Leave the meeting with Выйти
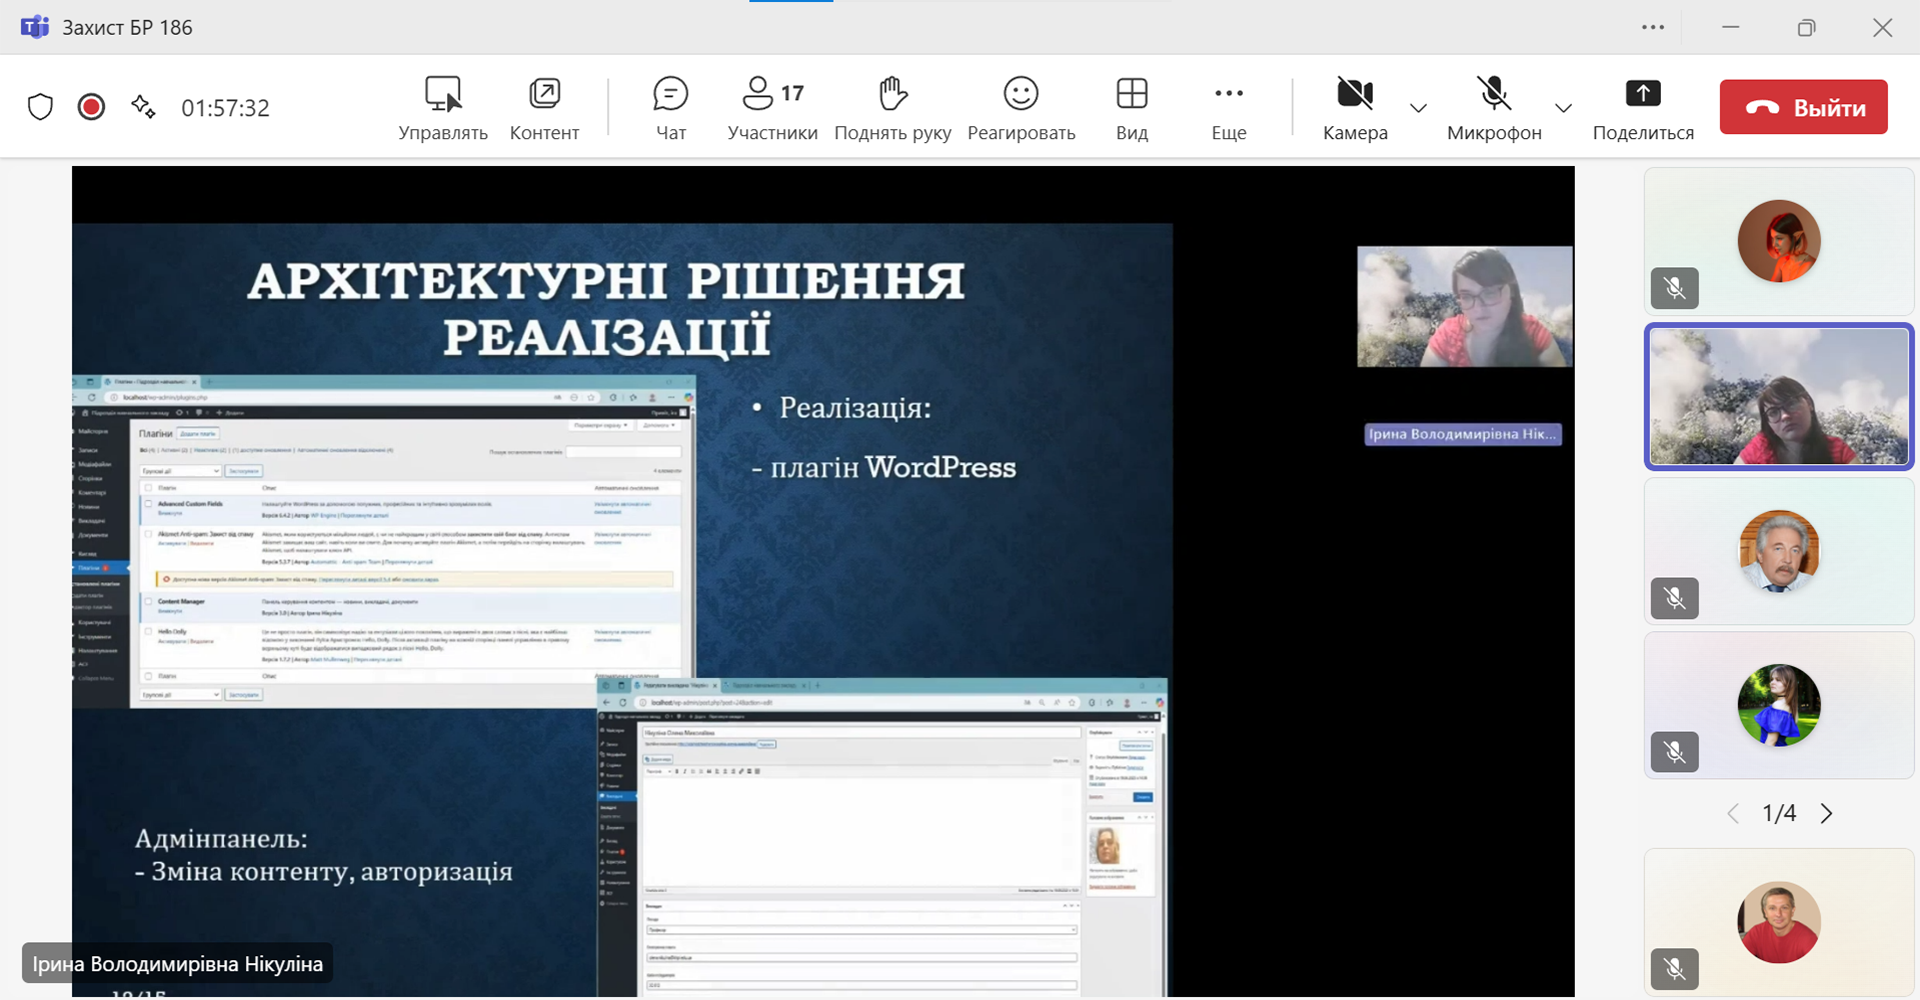Viewport: 1920px width, 1000px height. click(x=1803, y=107)
